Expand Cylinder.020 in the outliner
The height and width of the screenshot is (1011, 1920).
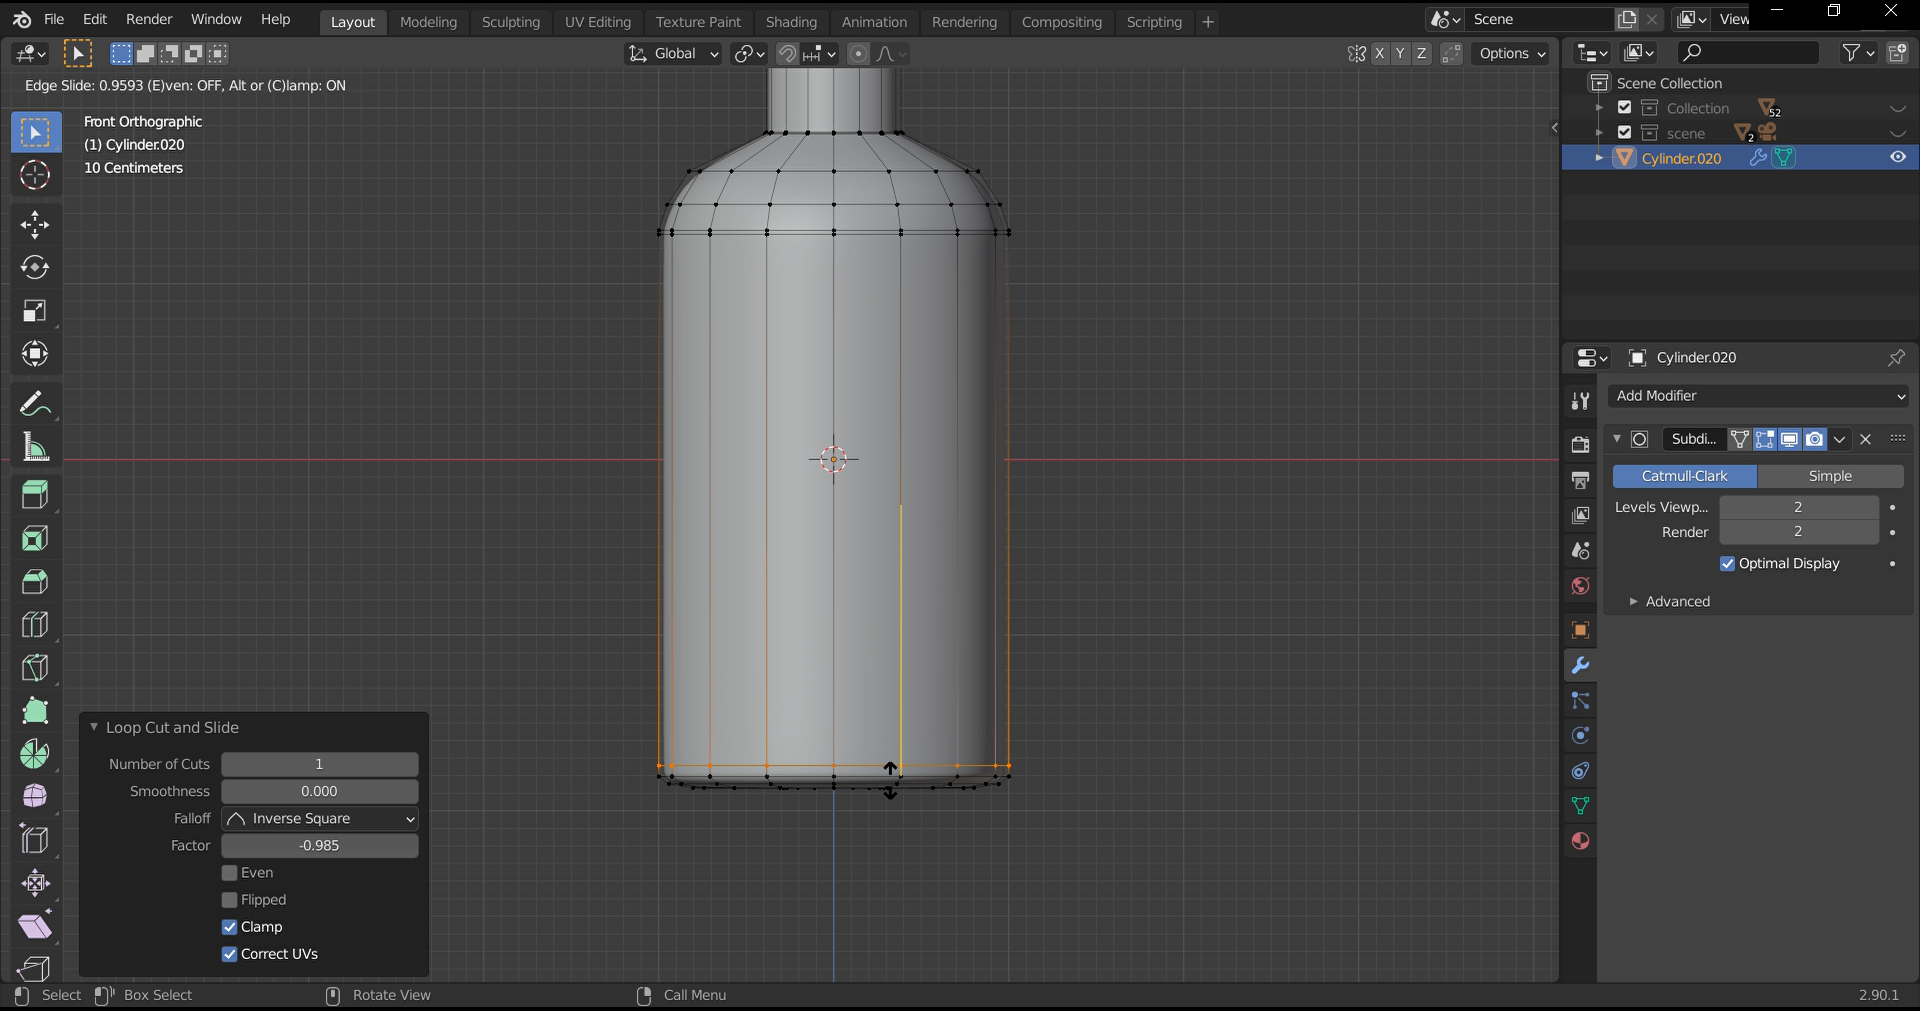pyautogui.click(x=1600, y=158)
